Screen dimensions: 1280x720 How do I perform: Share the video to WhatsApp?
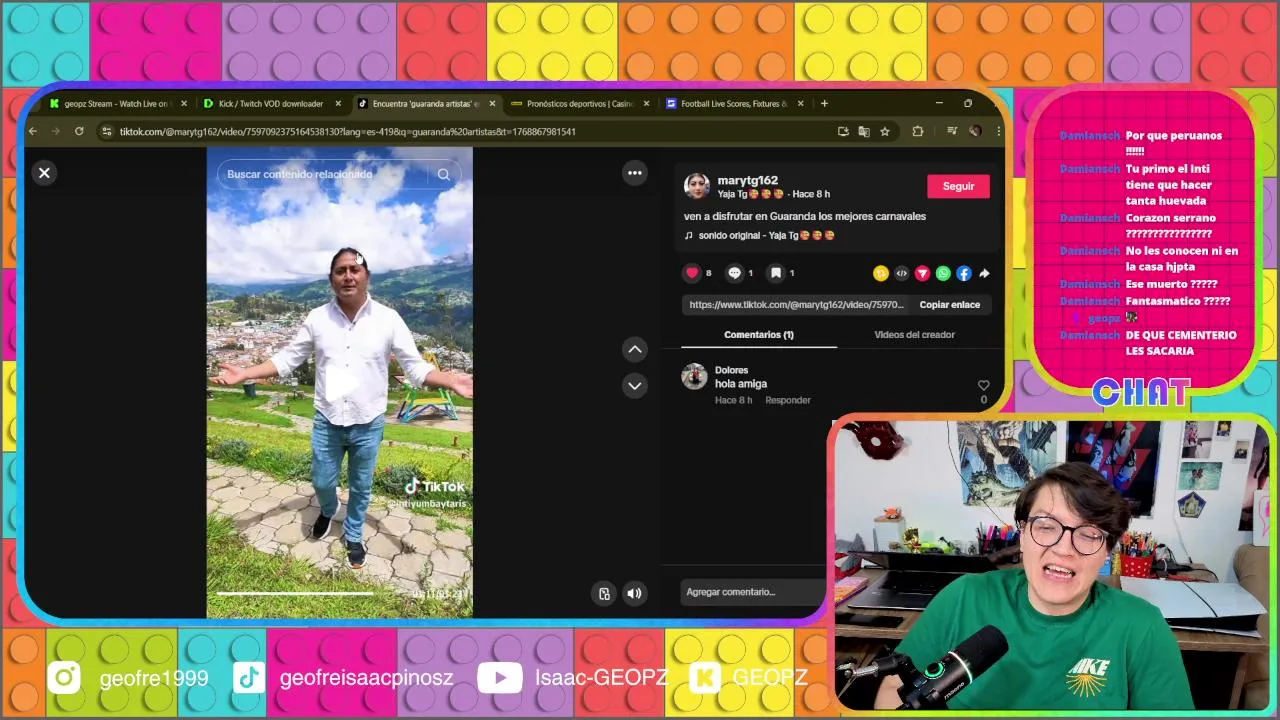pyautogui.click(x=943, y=273)
